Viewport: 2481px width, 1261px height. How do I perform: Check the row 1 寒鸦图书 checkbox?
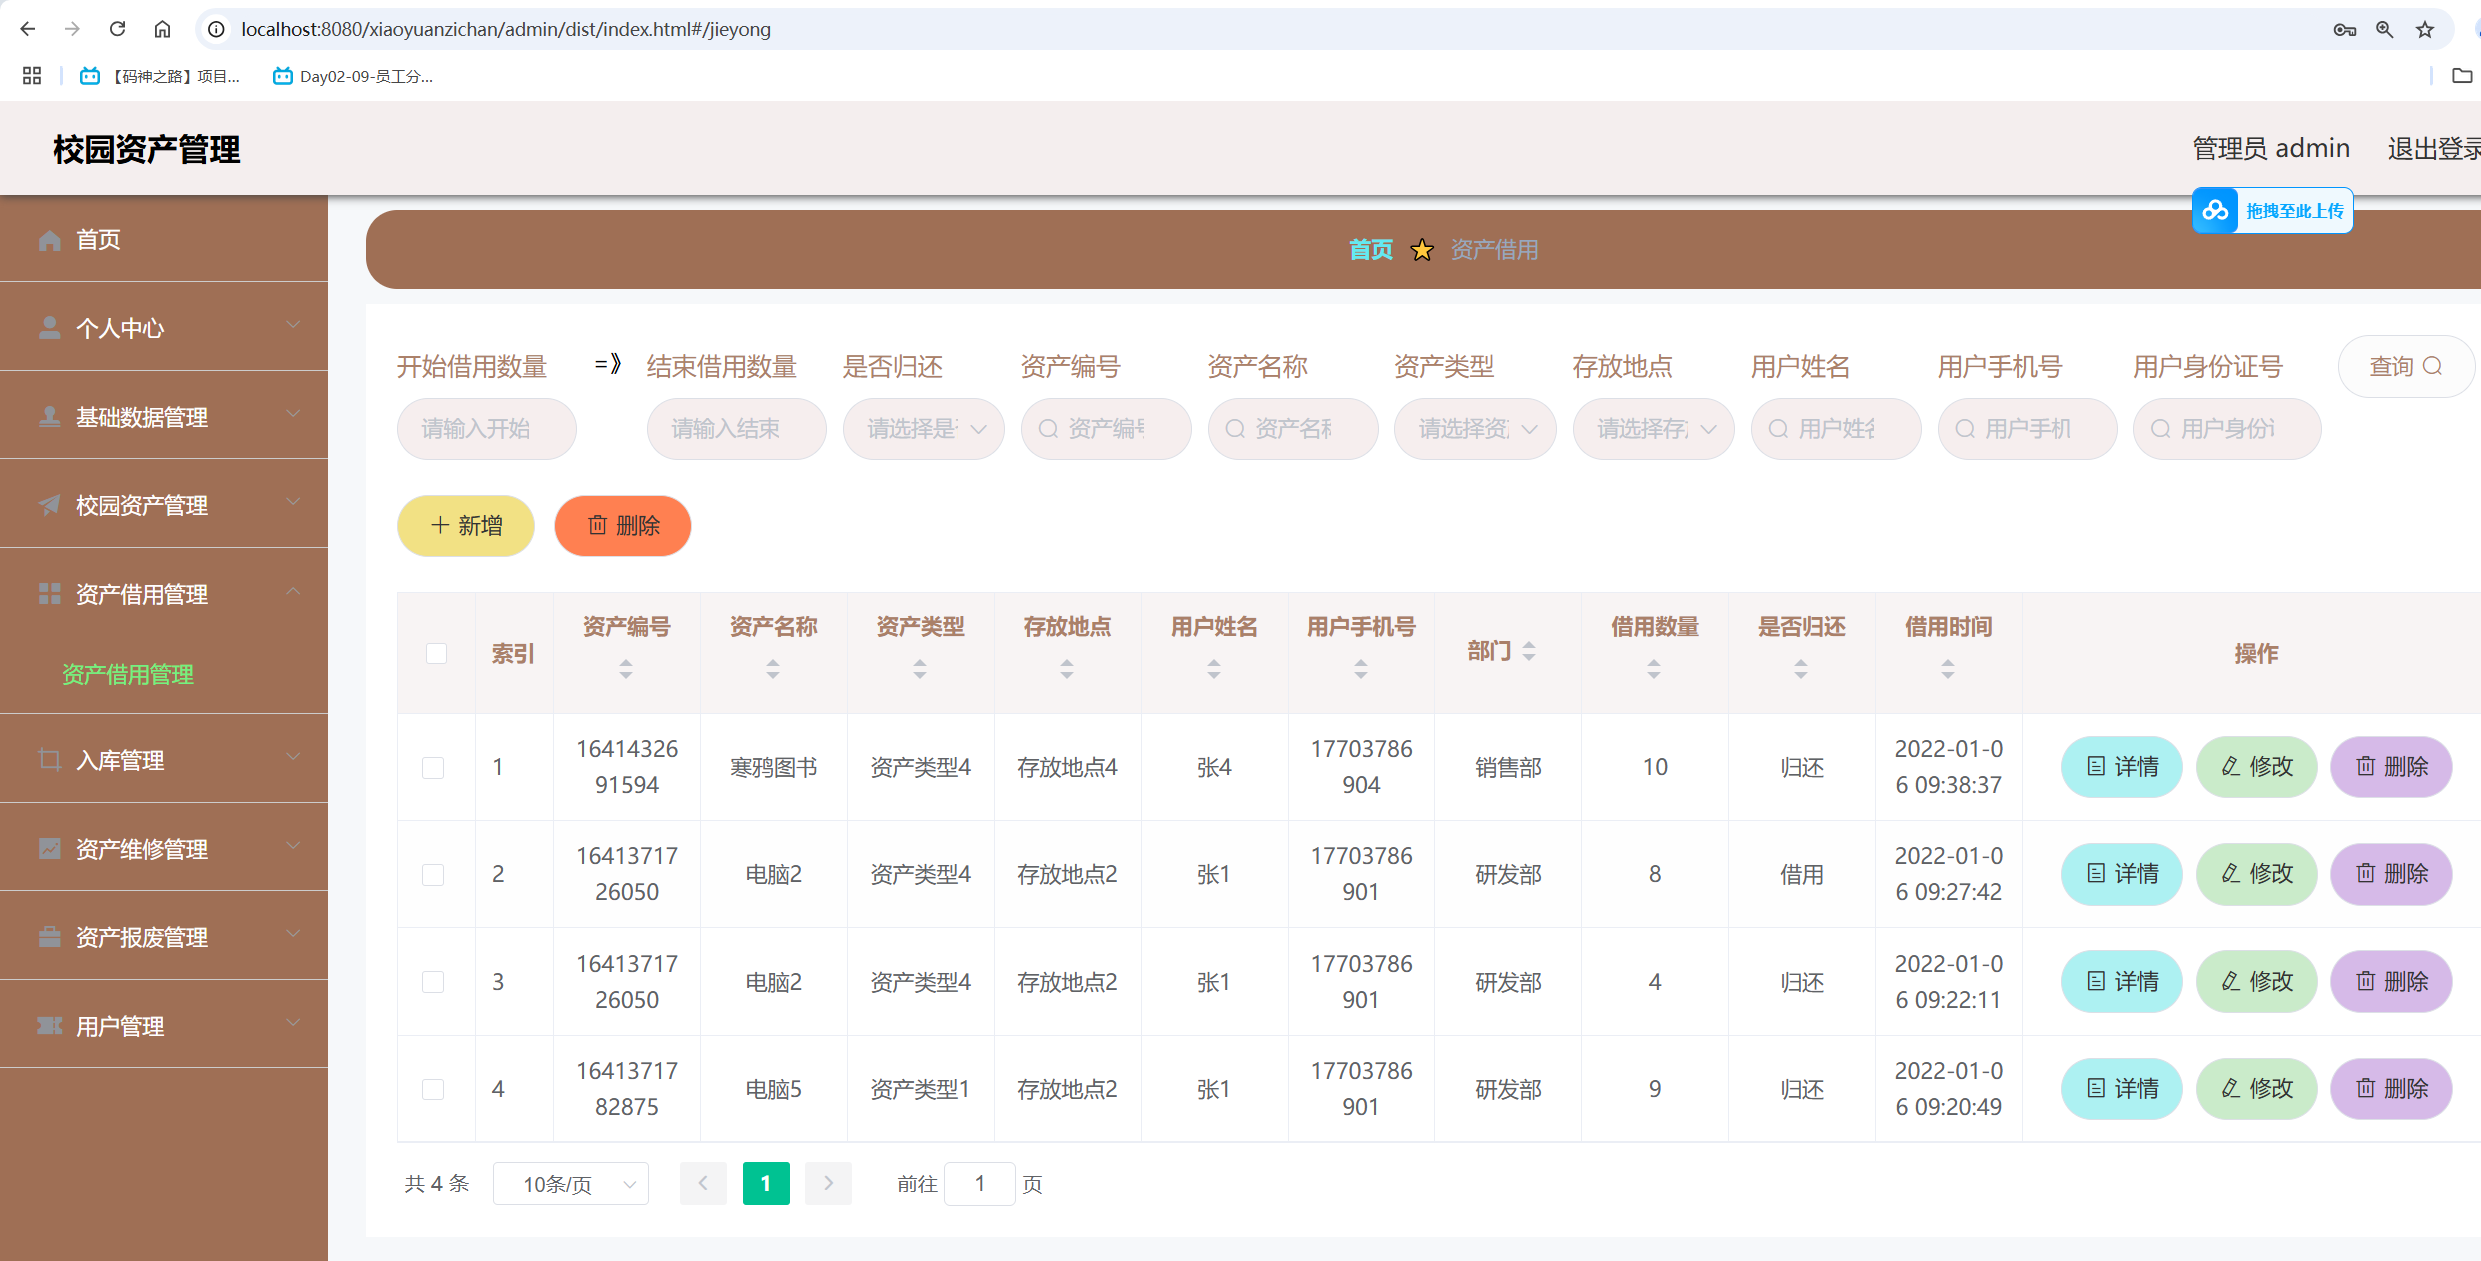click(x=433, y=768)
